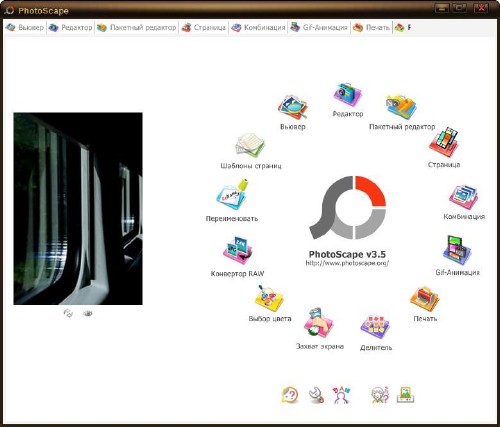The image size is (500, 427).
Task: Switch to the Печать tab
Action: pyautogui.click(x=372, y=28)
